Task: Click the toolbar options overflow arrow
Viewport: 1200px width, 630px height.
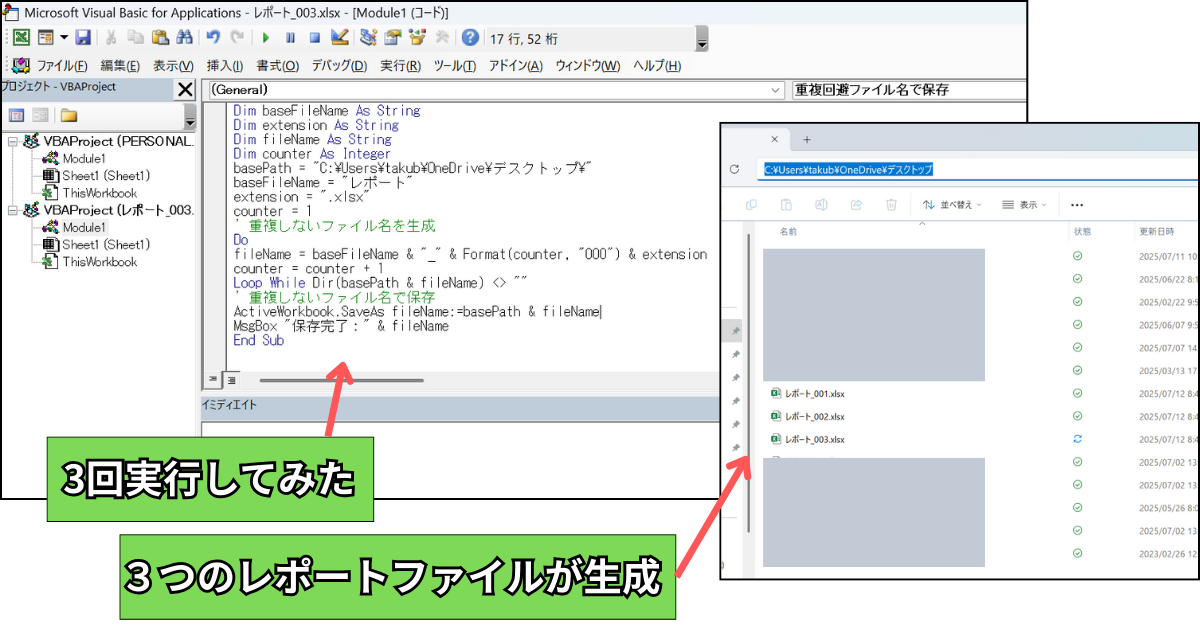Action: pos(702,39)
